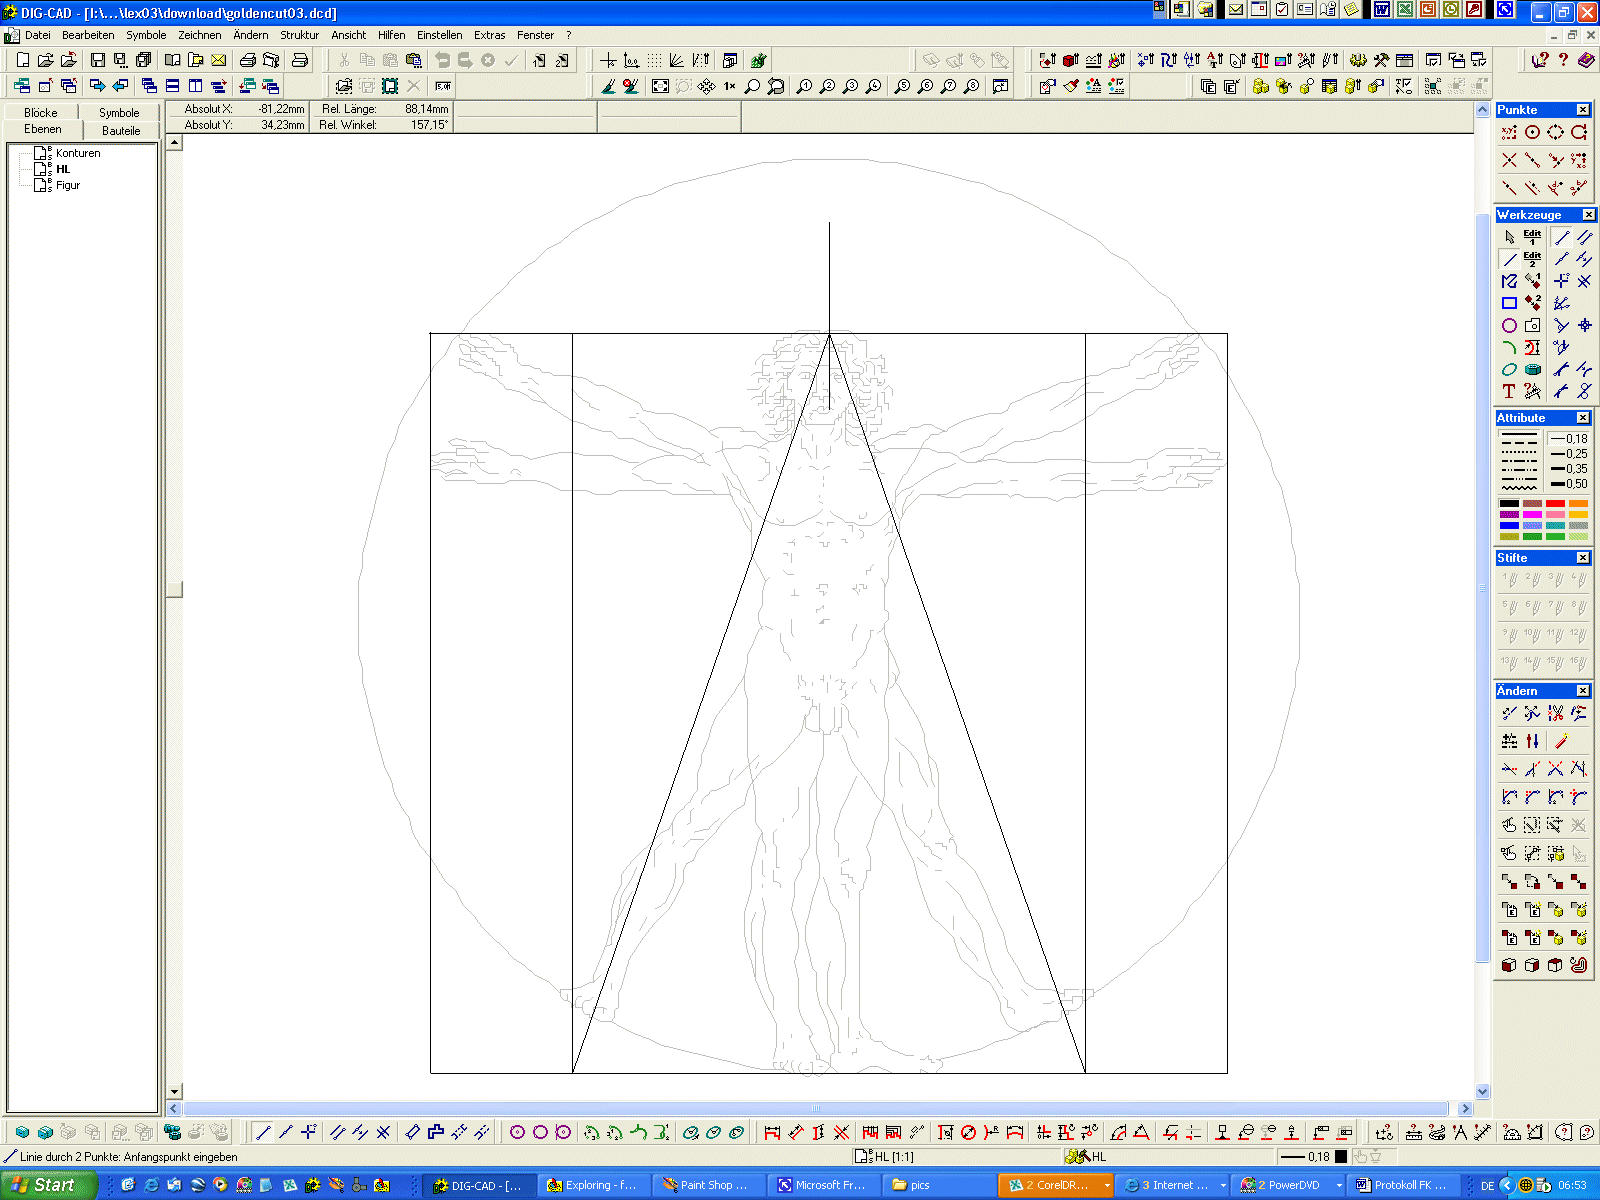Click the Print icon in toolbar
The width and height of the screenshot is (1600, 1200).
(x=248, y=61)
